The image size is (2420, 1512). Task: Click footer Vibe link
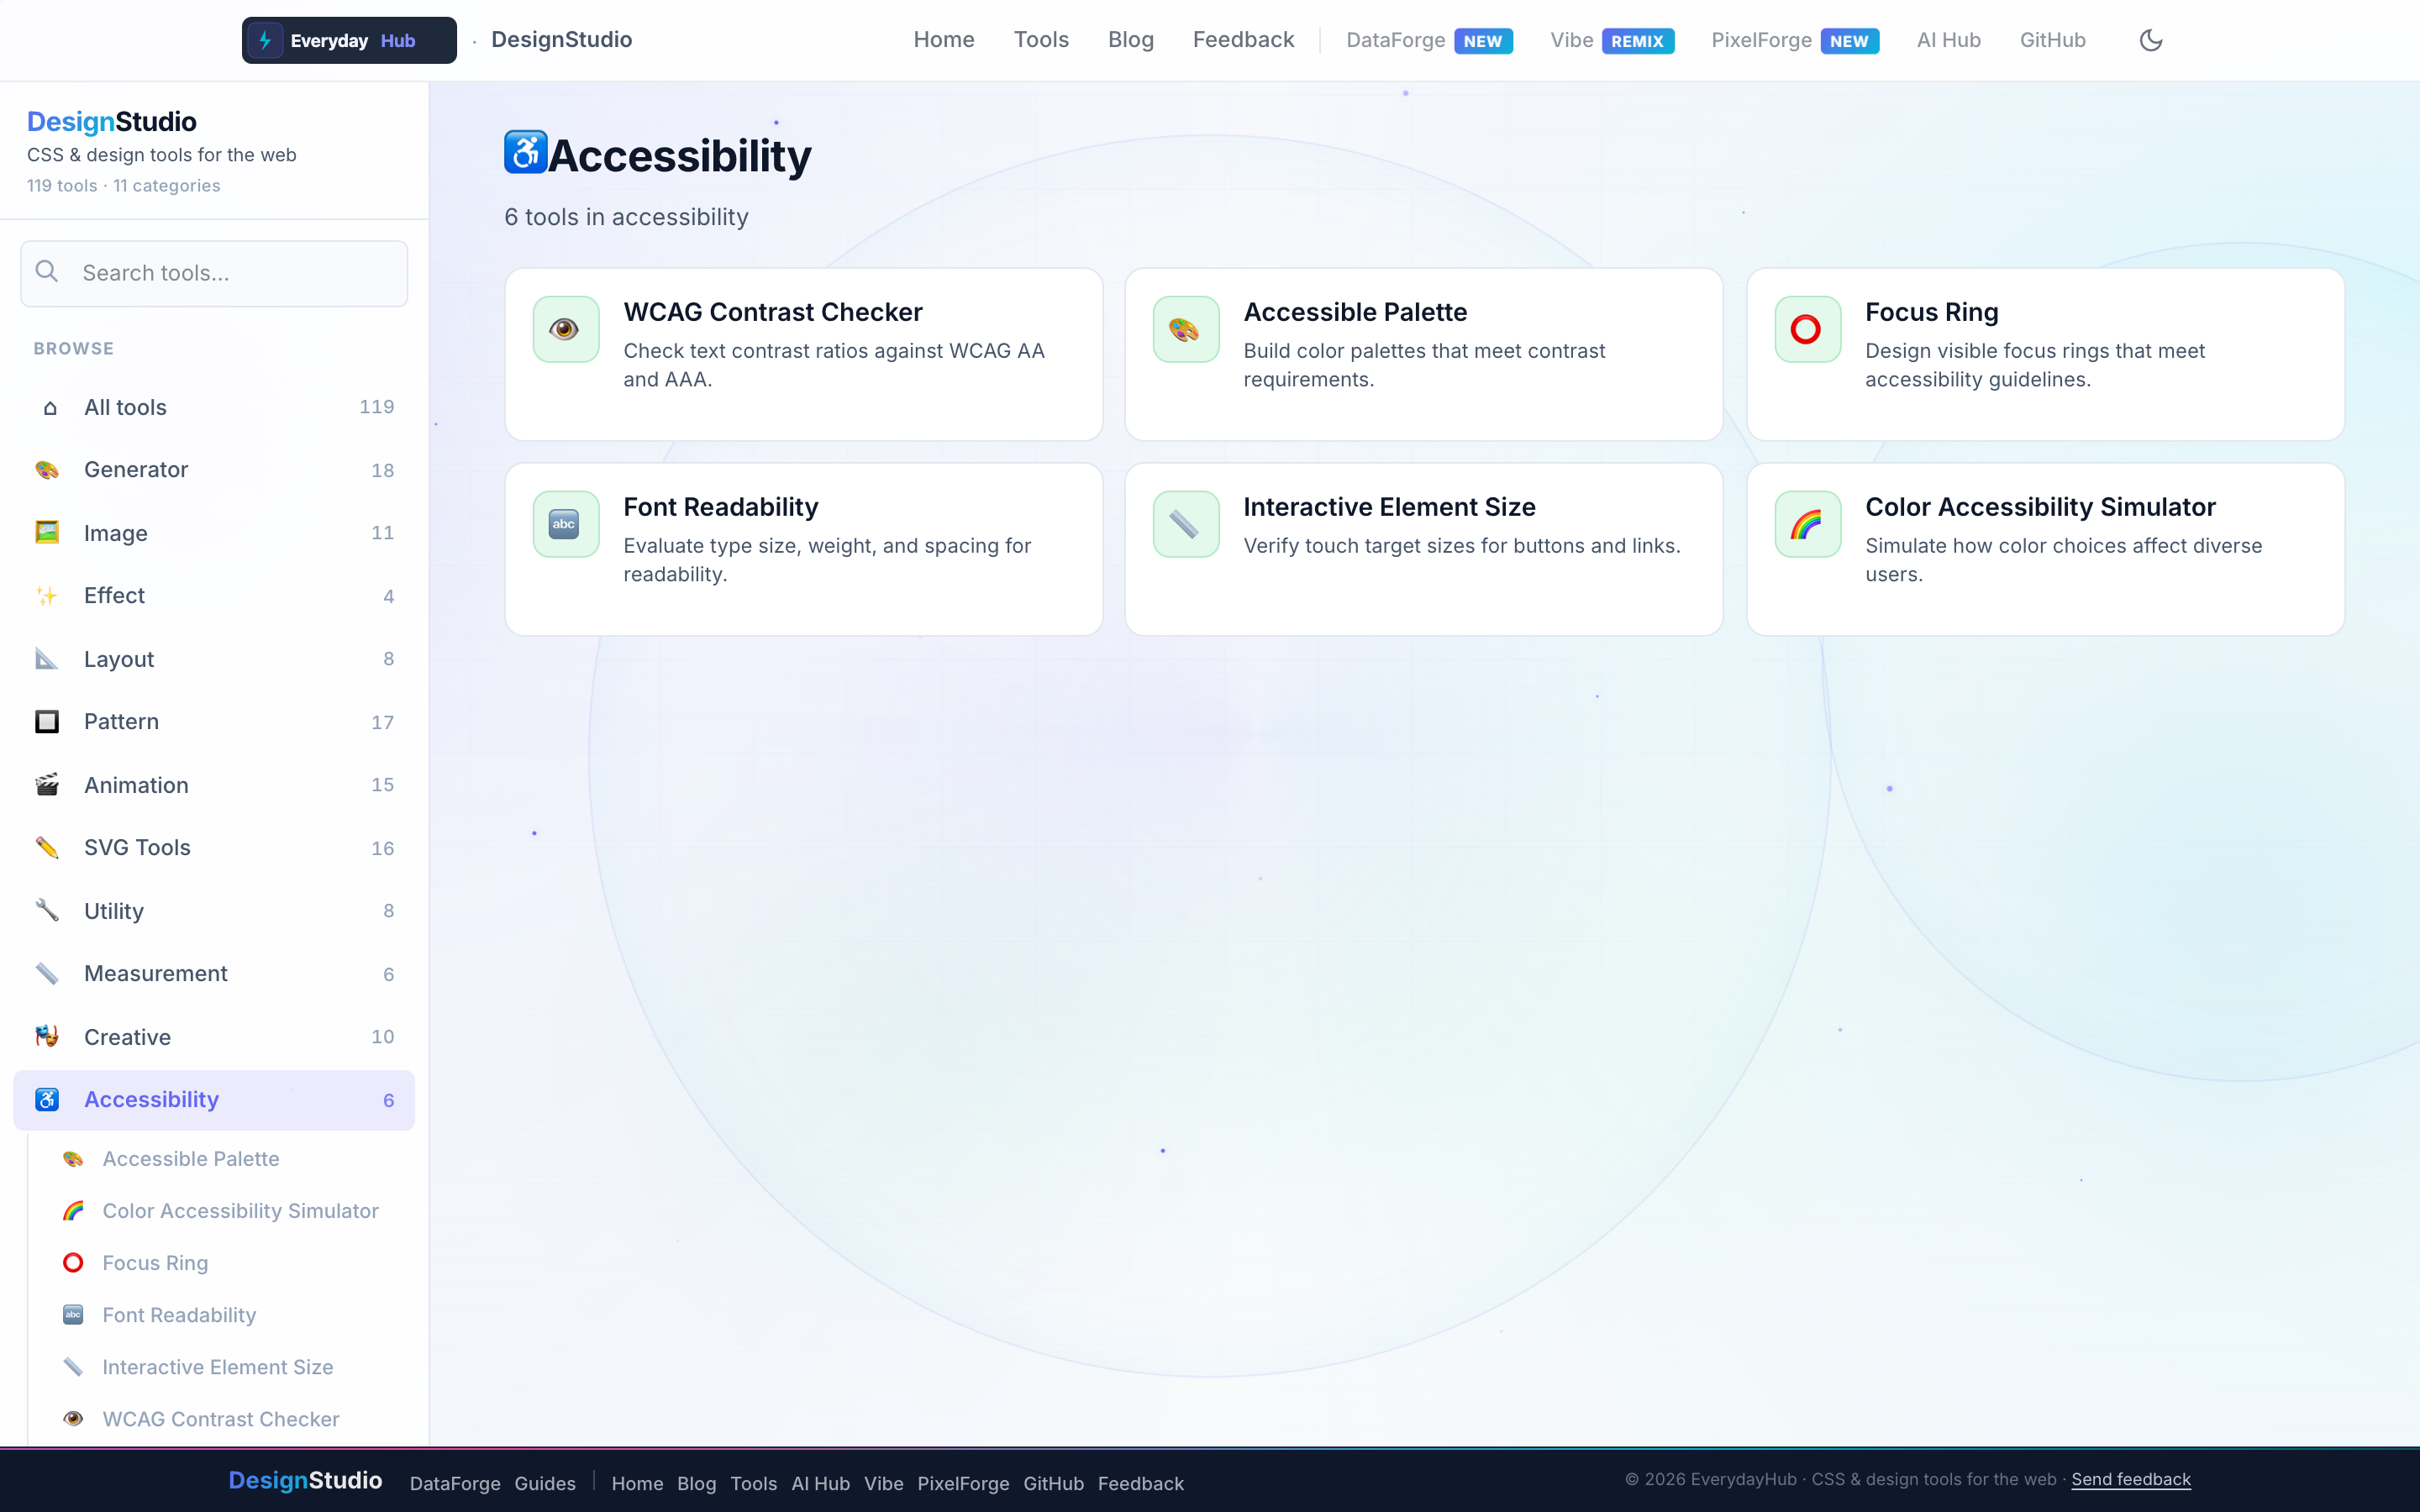(x=883, y=1483)
